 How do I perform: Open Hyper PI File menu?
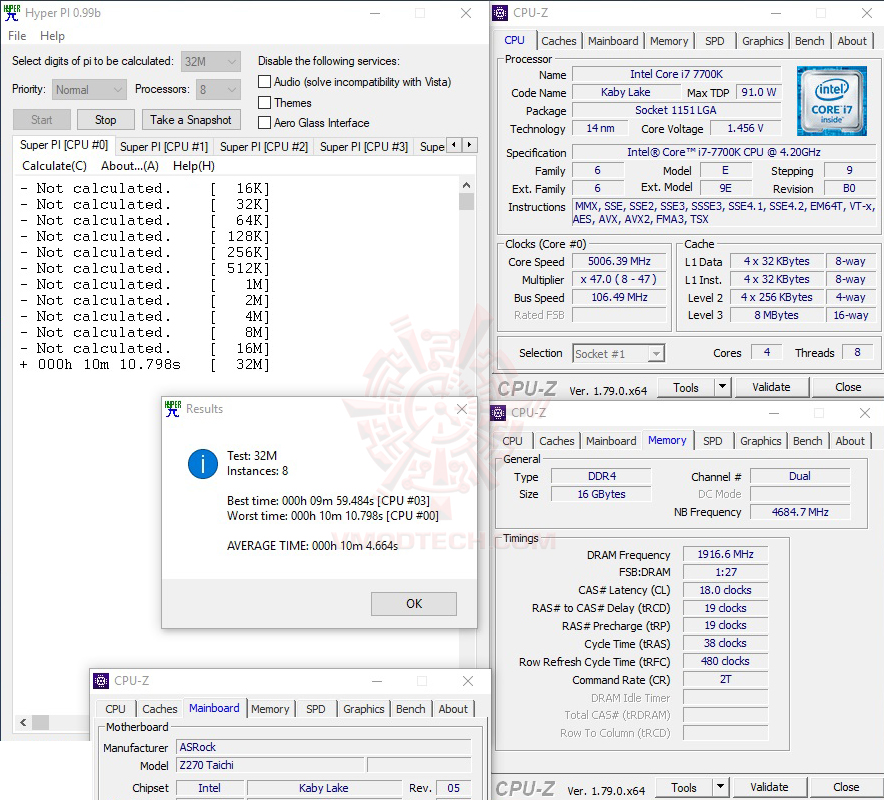click(17, 36)
